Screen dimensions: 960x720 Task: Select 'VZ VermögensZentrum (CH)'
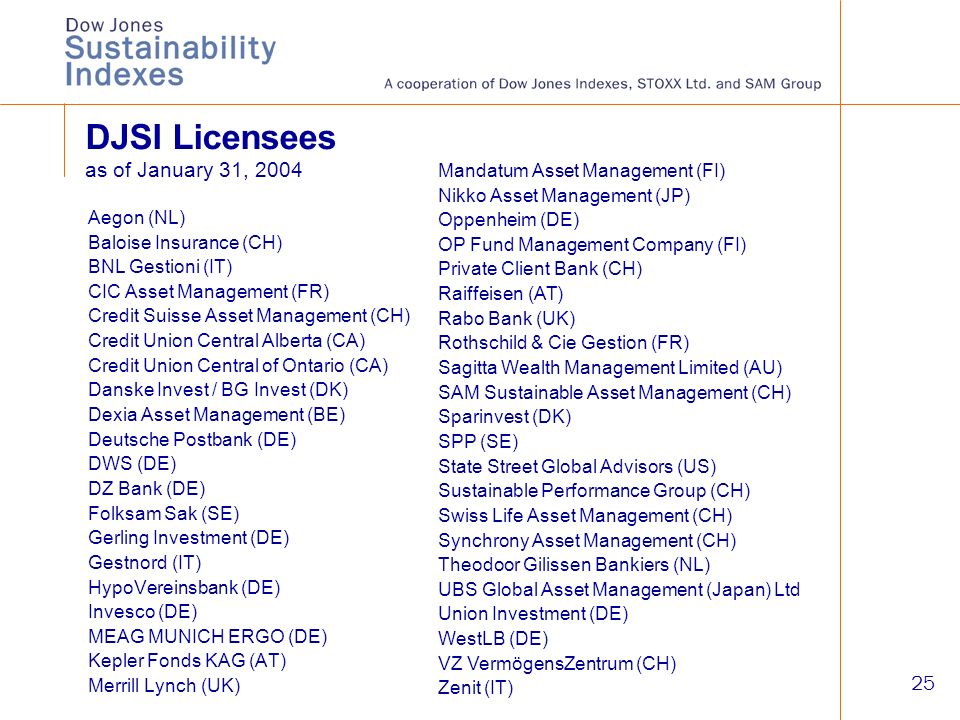click(x=557, y=664)
